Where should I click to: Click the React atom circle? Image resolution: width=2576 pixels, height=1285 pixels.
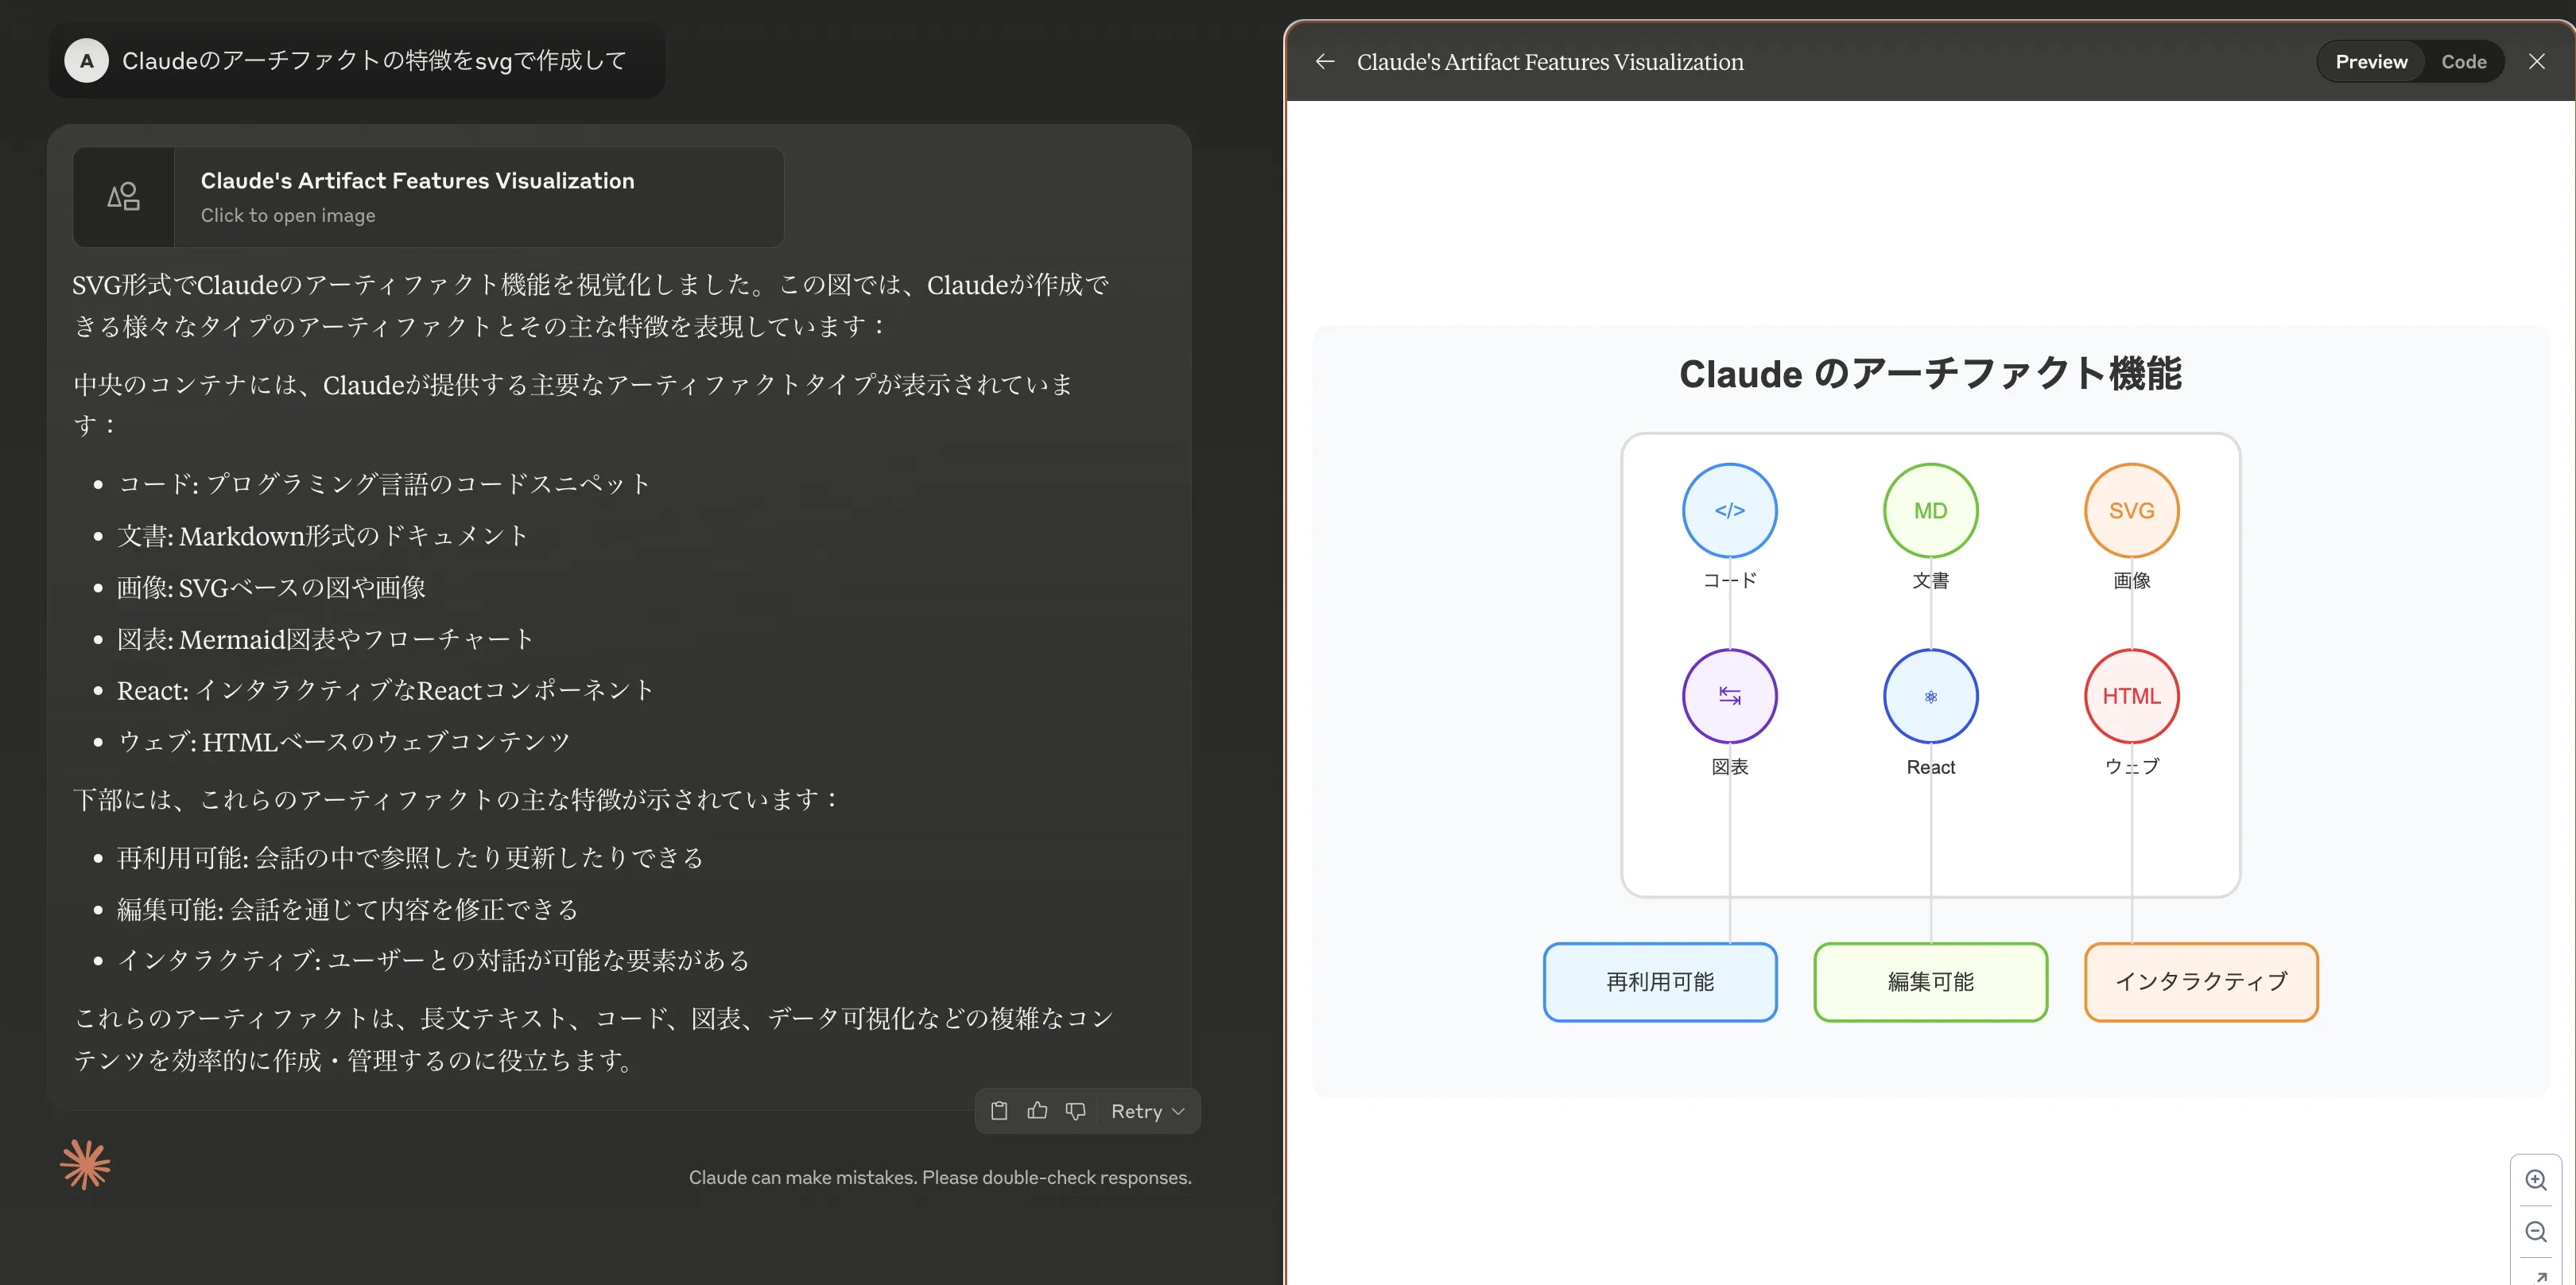click(1930, 696)
